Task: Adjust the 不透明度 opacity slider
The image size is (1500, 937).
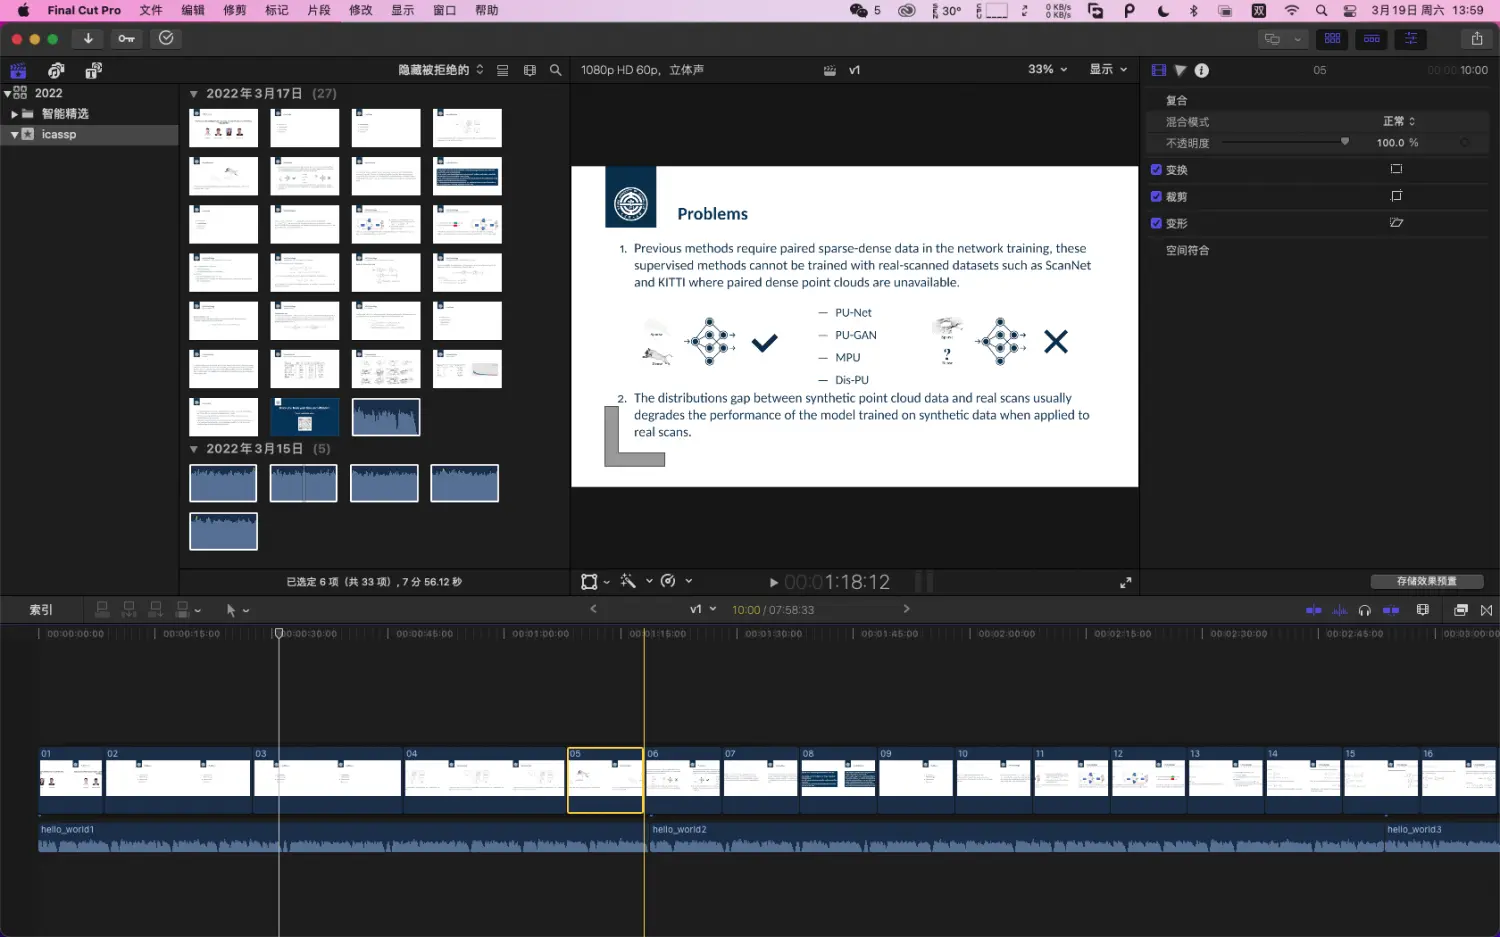Action: click(x=1344, y=143)
